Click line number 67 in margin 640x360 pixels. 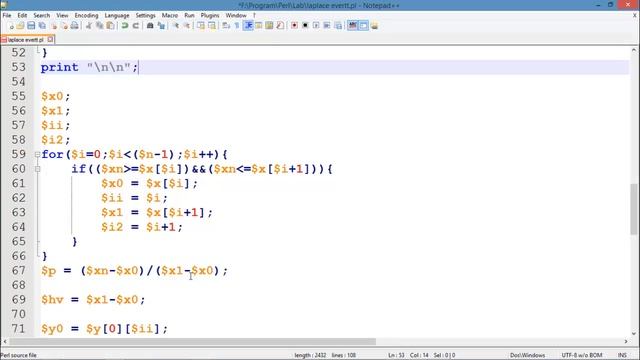pyautogui.click(x=18, y=270)
